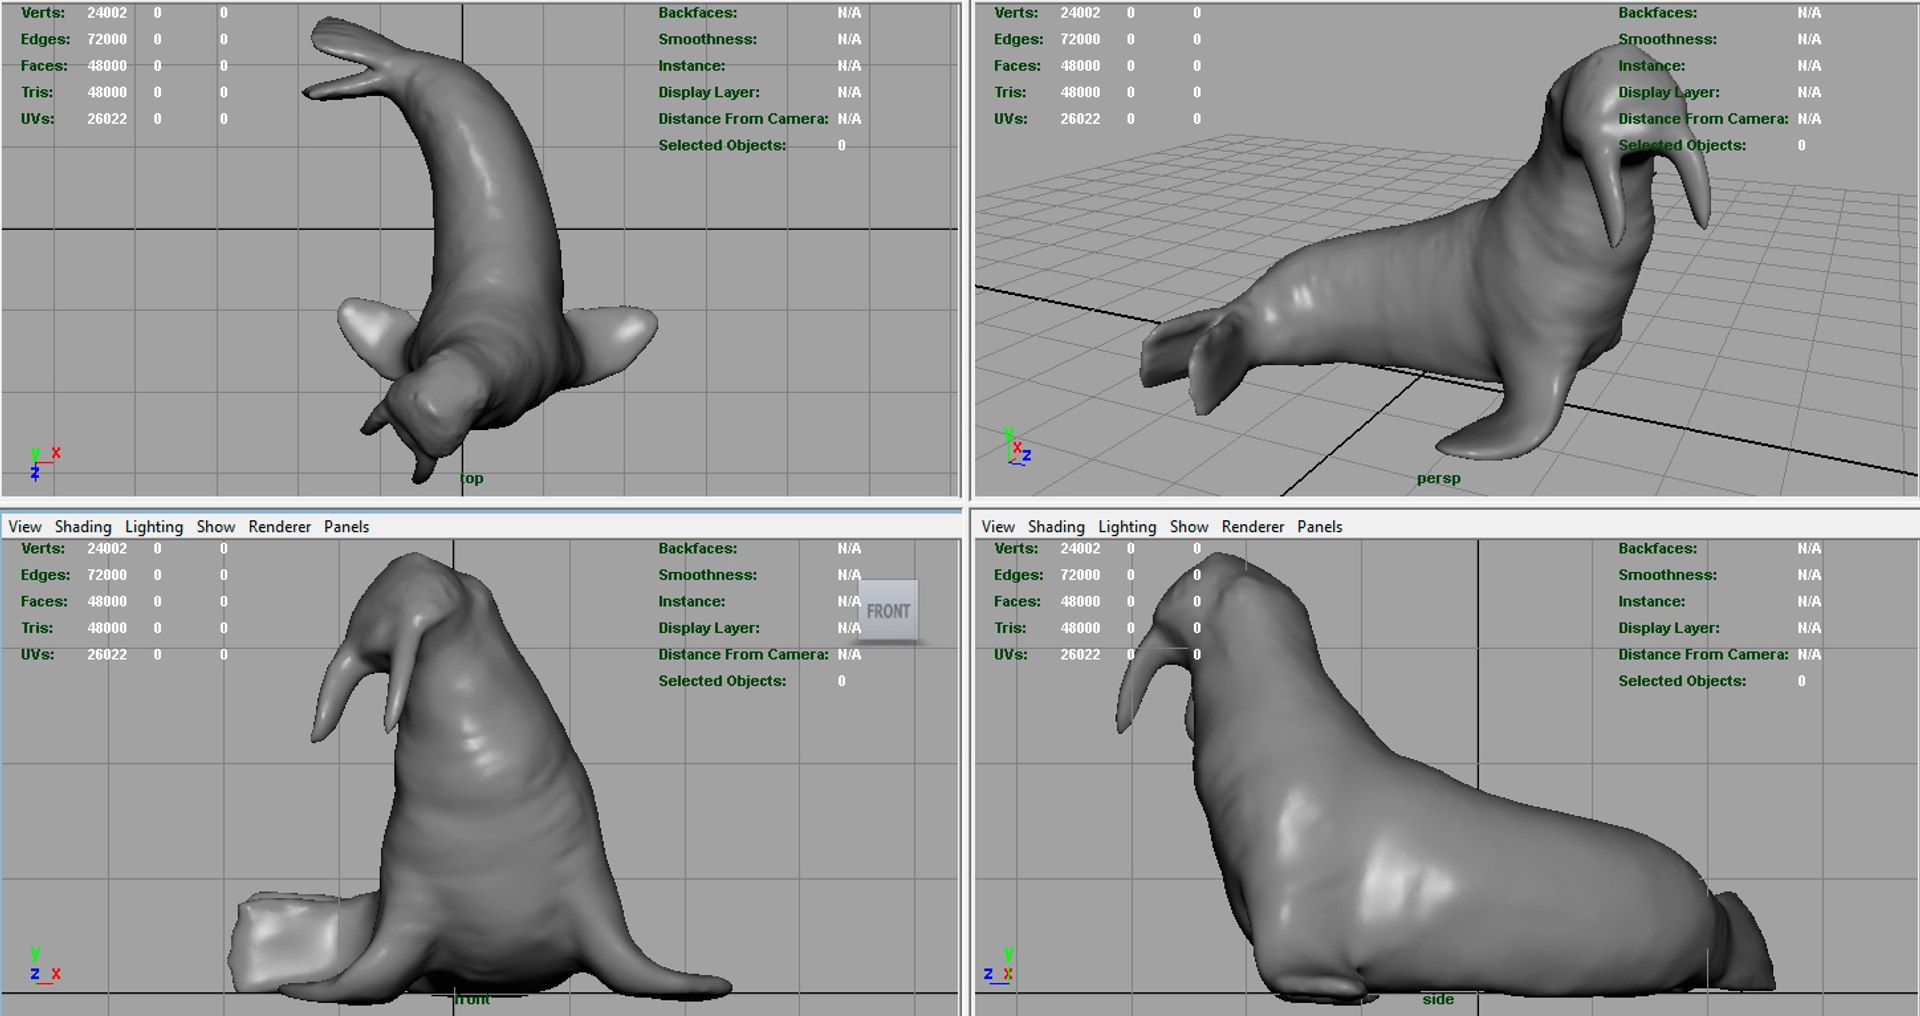Open the Lighting menu in front viewport
Image resolution: width=1920 pixels, height=1016 pixels.
154,527
